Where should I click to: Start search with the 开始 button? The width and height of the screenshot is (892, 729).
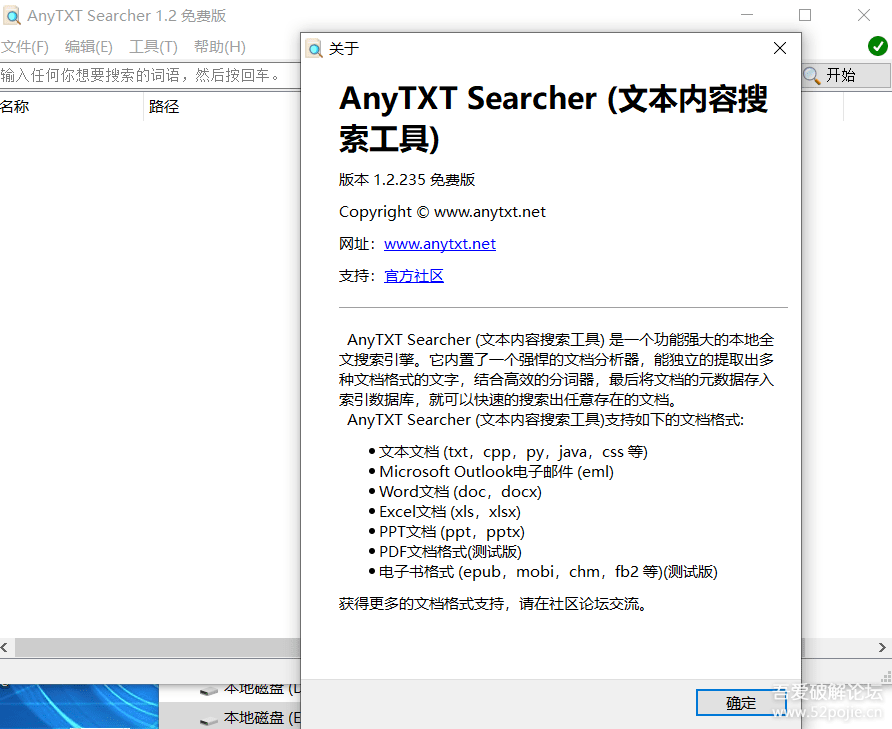tap(846, 75)
